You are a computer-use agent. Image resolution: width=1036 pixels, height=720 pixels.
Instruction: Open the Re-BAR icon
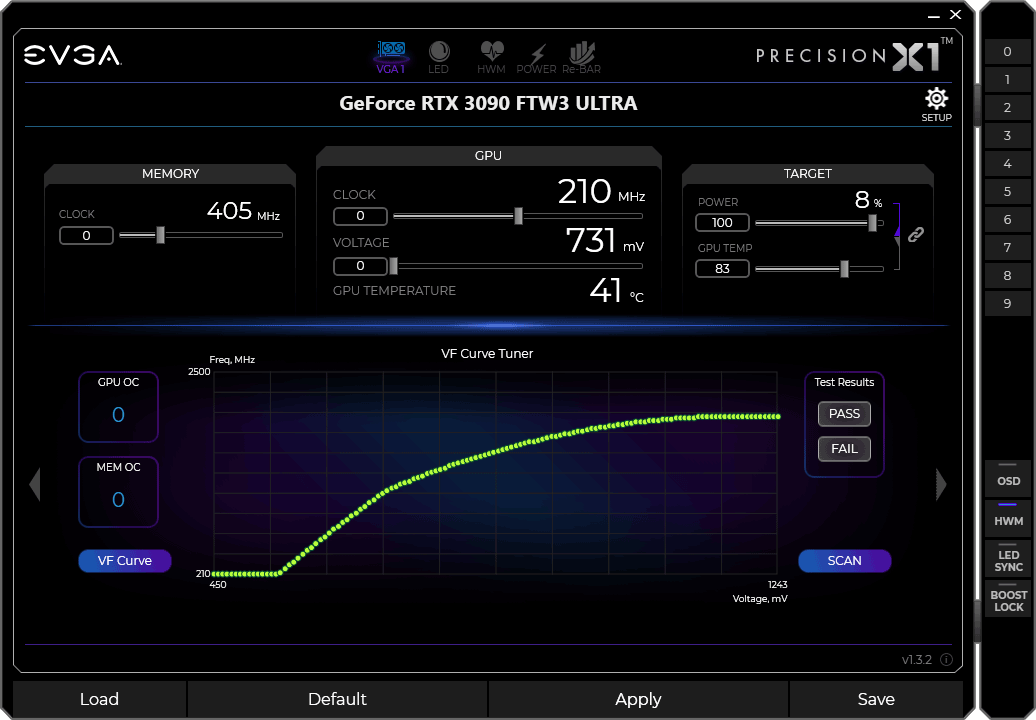point(581,56)
